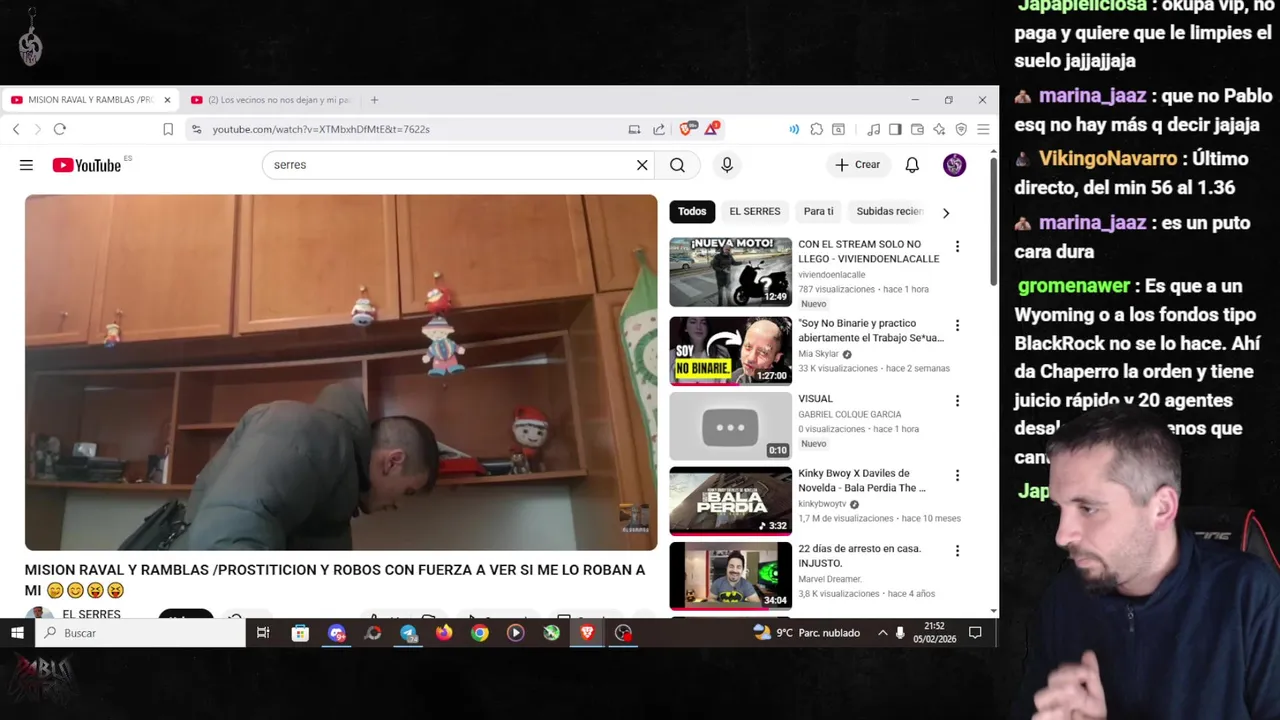This screenshot has height=720, width=1280.
Task: Open the browser main menu
Action: (983, 129)
